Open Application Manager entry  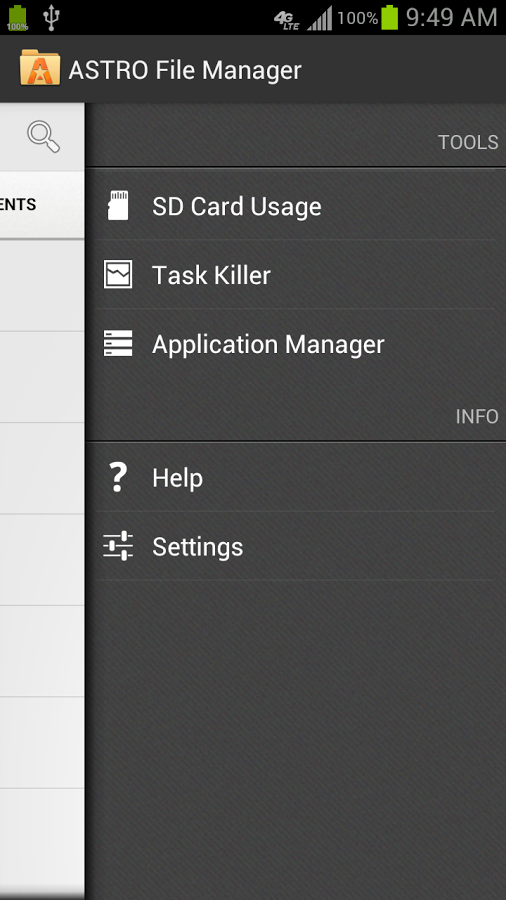pyautogui.click(x=295, y=343)
